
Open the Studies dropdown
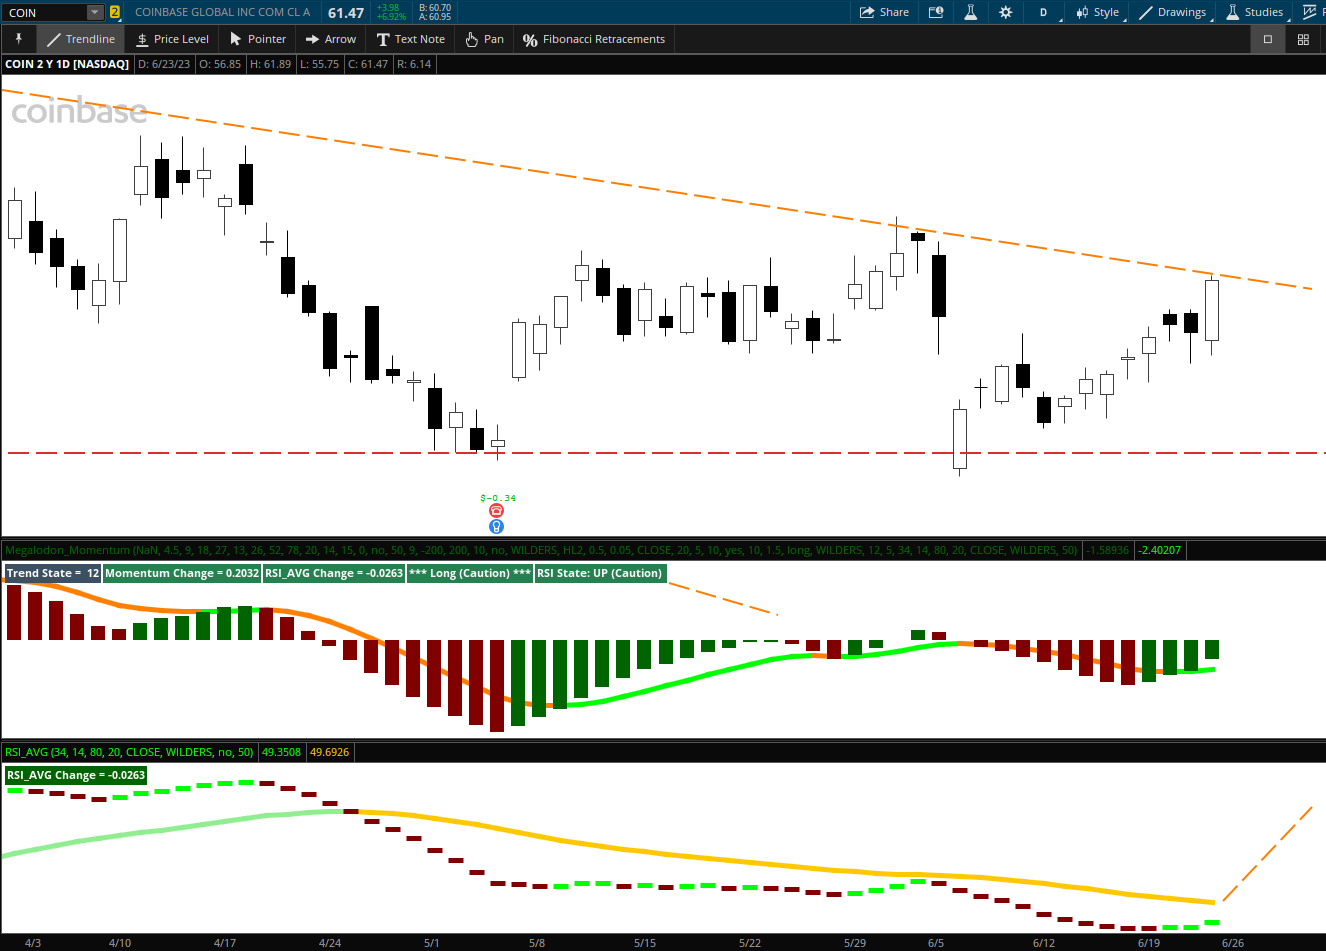(1255, 12)
